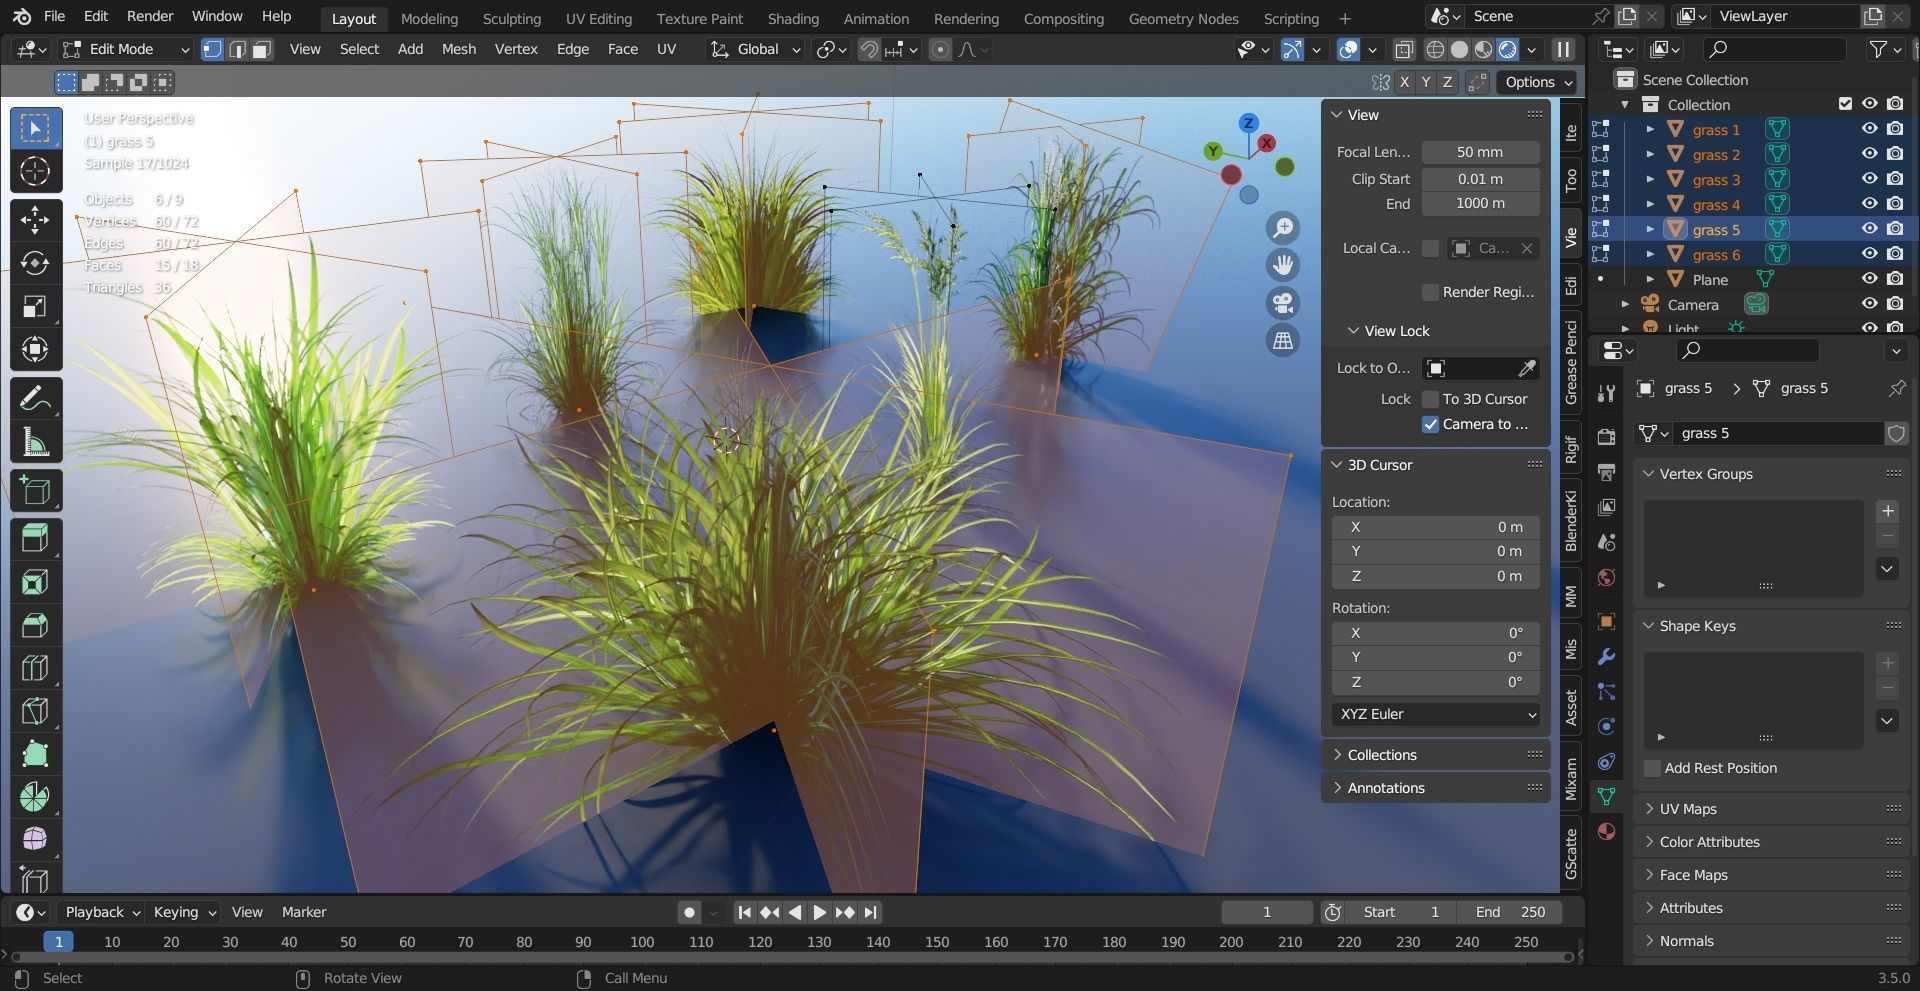Hide the Plane object in viewport
The image size is (1920, 991).
(x=1868, y=279)
